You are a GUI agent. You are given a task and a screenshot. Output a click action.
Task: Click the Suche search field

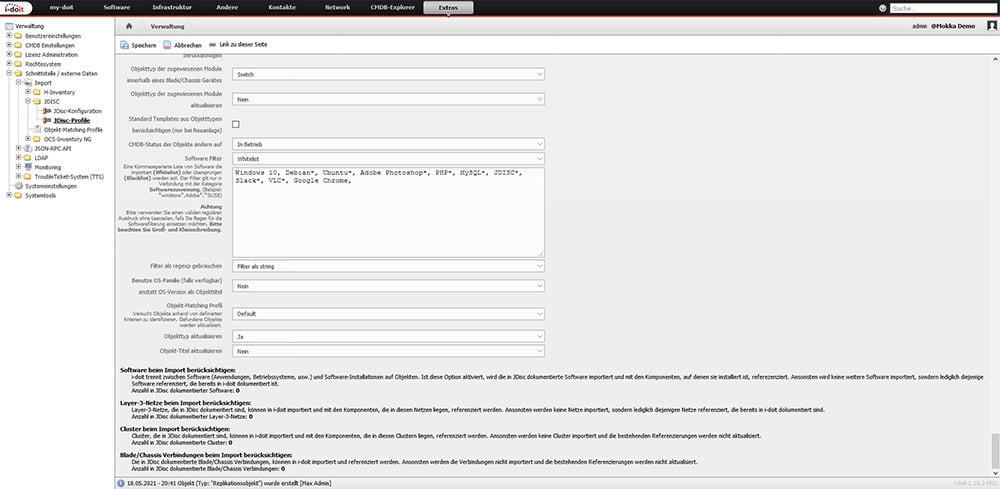pos(943,8)
